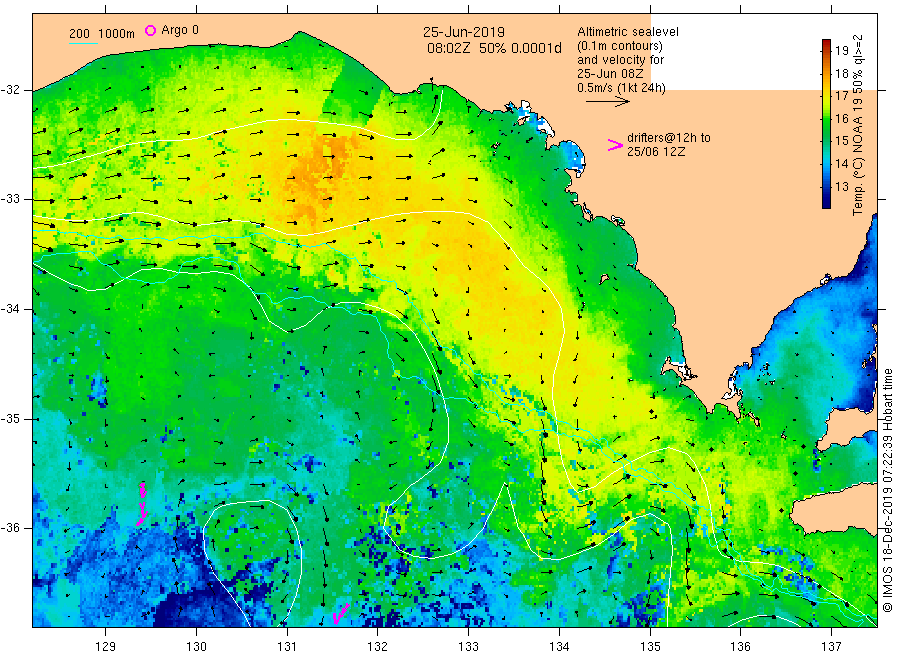Click the date label 25-Jun-2019
The height and width of the screenshot is (660, 900).
pos(464,32)
